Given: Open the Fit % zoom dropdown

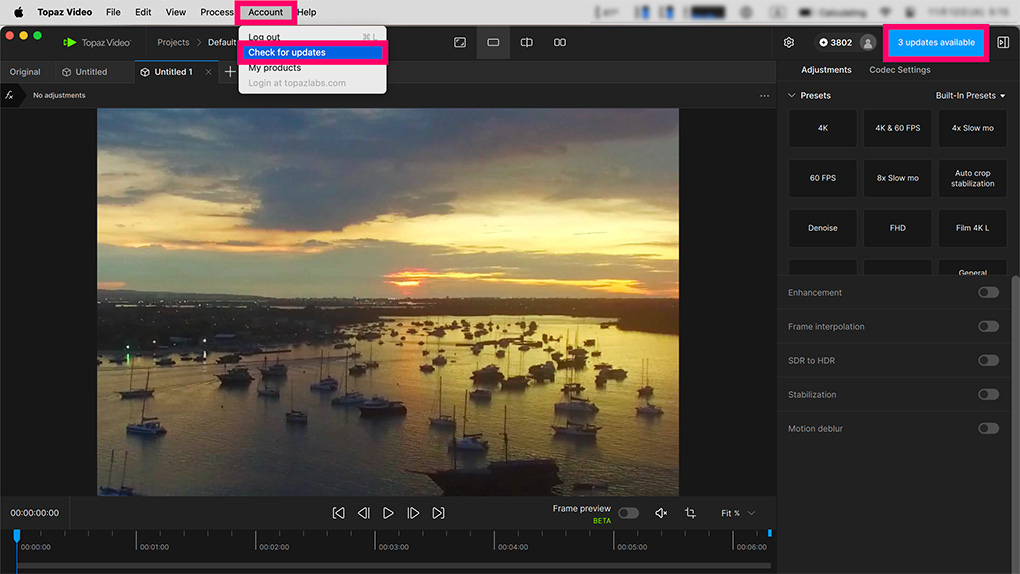Looking at the screenshot, I should click(x=738, y=513).
